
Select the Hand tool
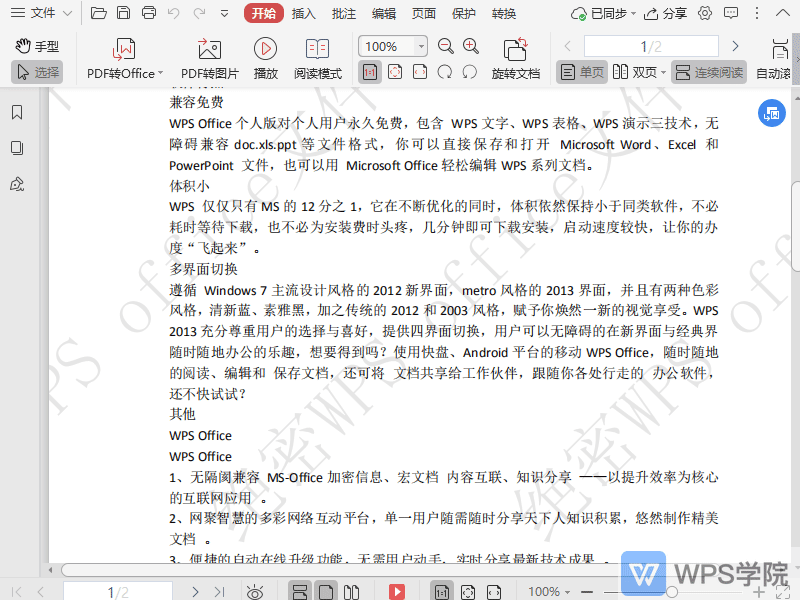(37, 46)
